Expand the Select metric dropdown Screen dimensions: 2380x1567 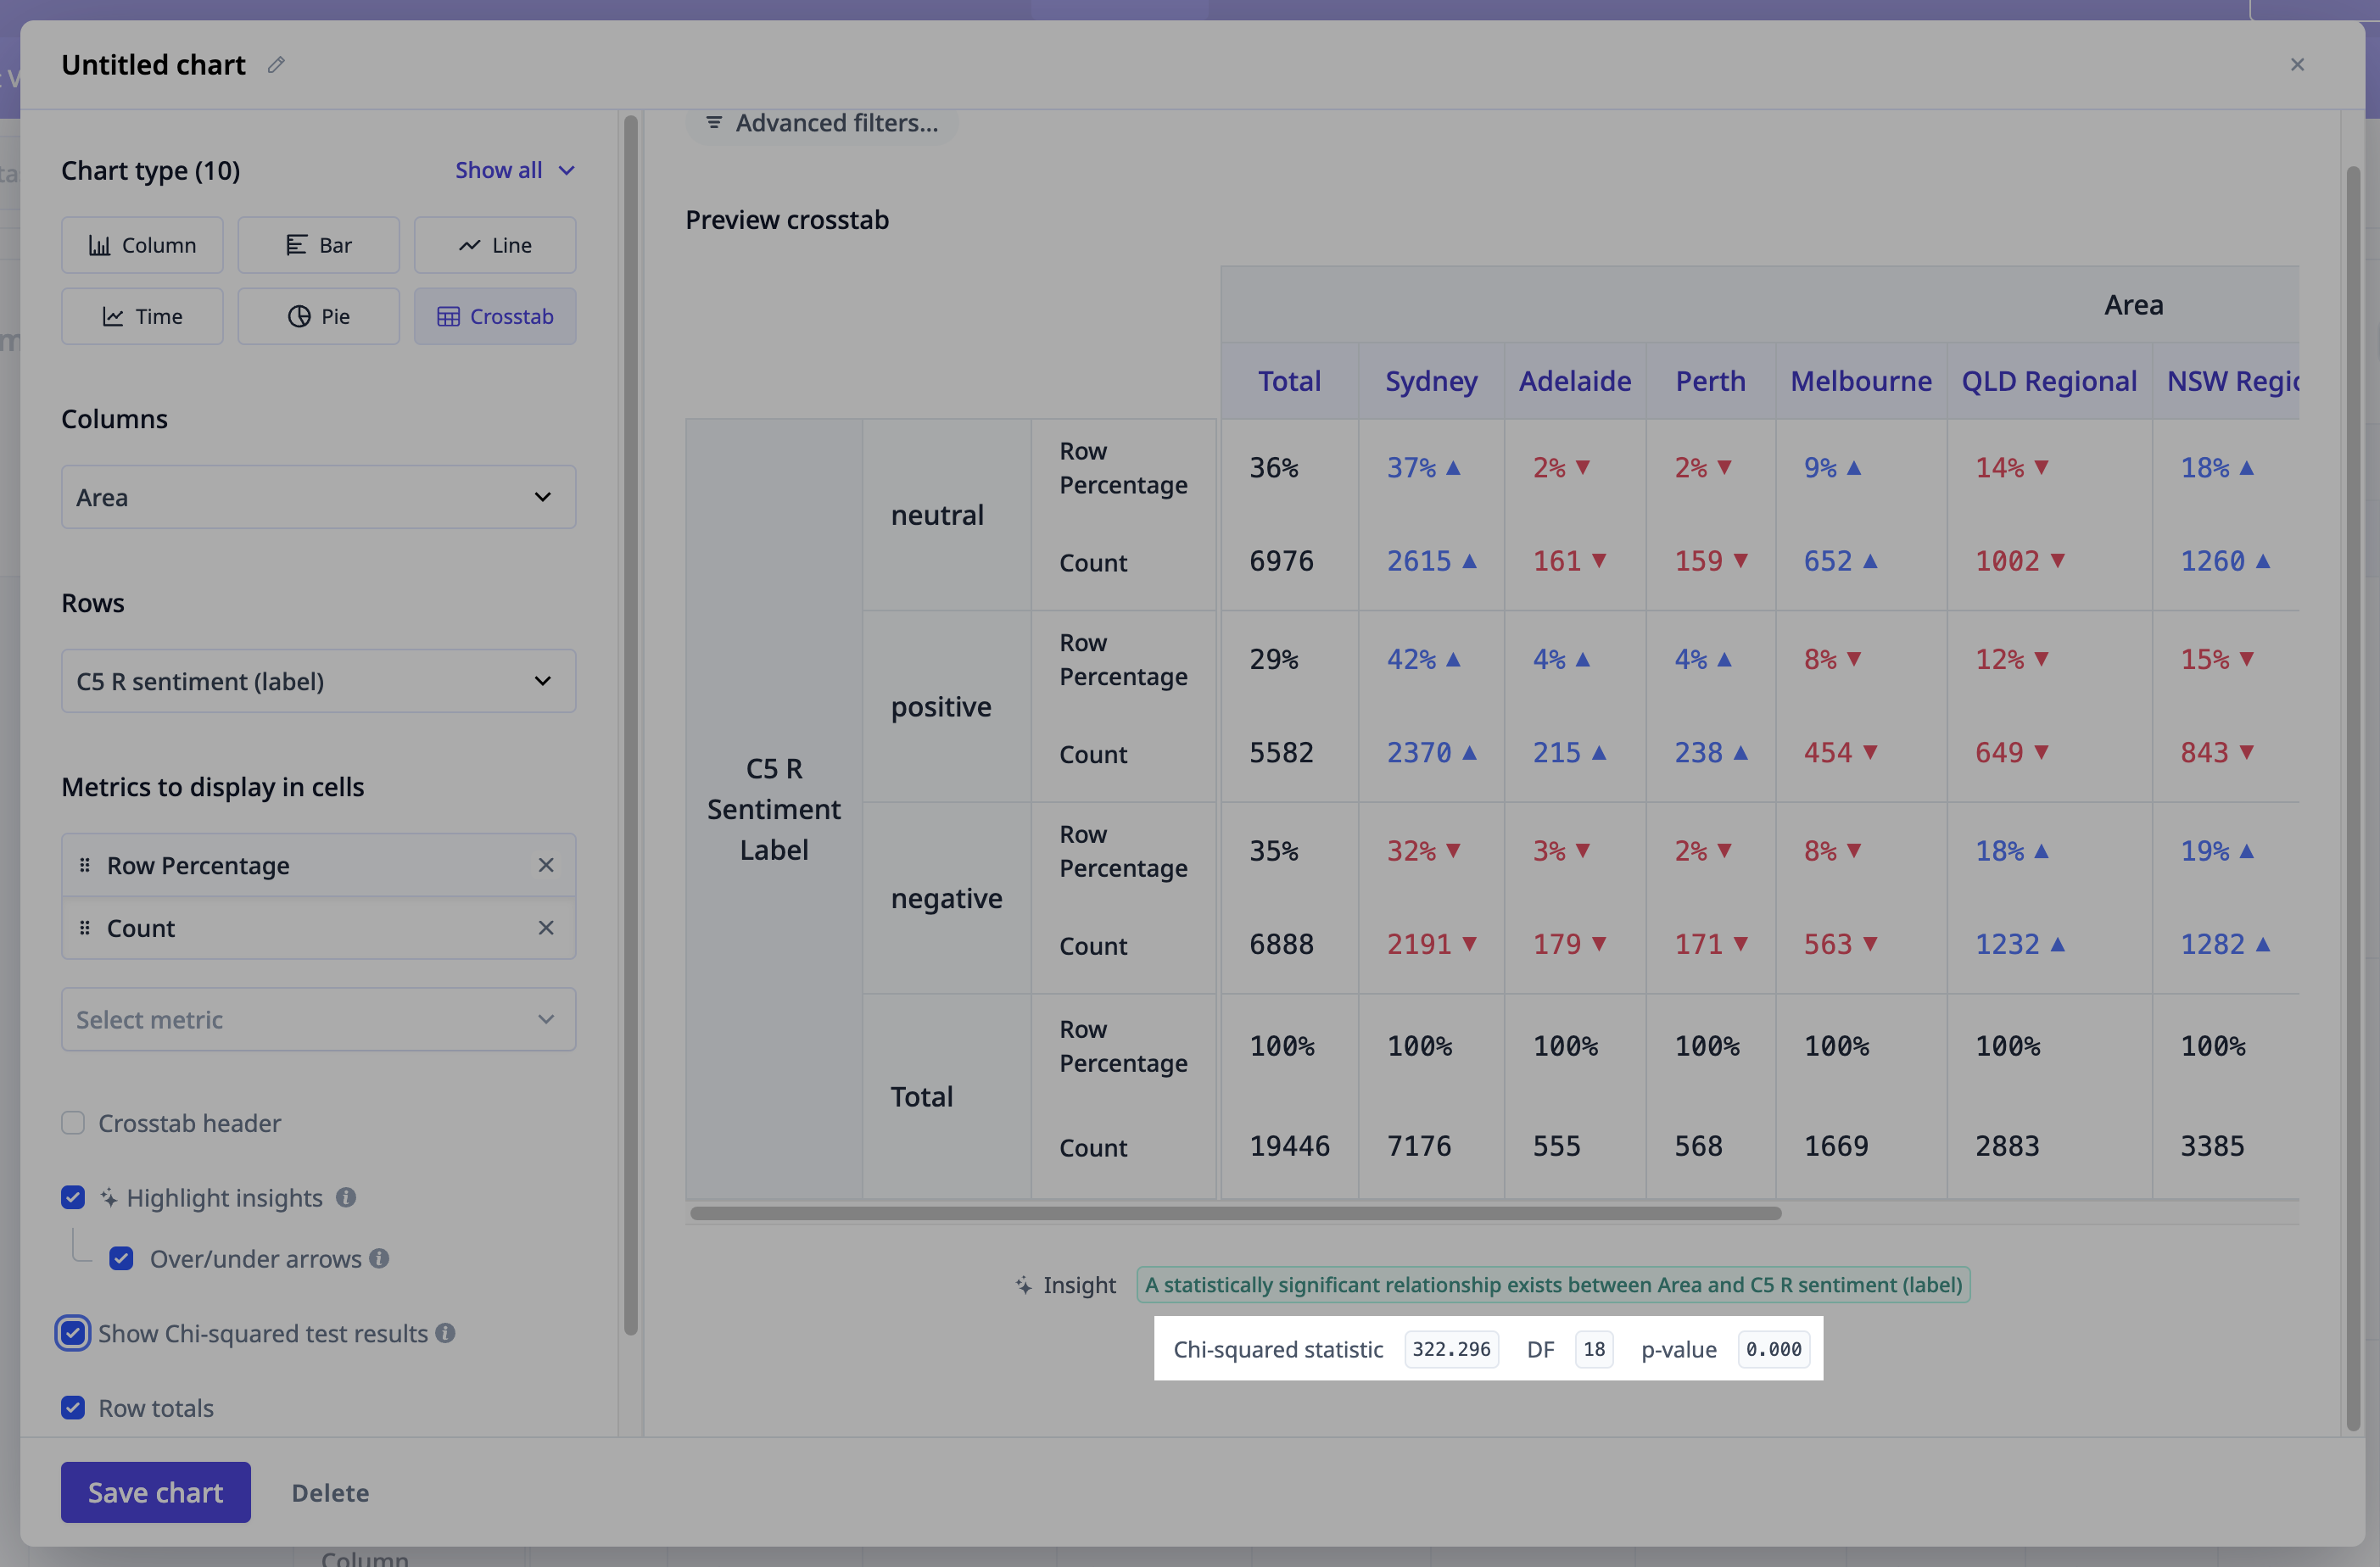point(318,1019)
